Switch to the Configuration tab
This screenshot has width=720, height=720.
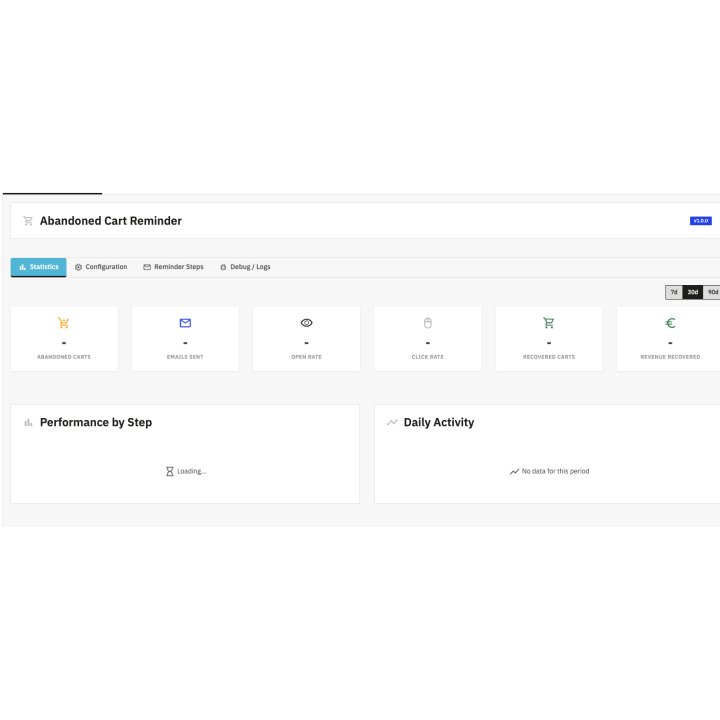pyautogui.click(x=101, y=267)
